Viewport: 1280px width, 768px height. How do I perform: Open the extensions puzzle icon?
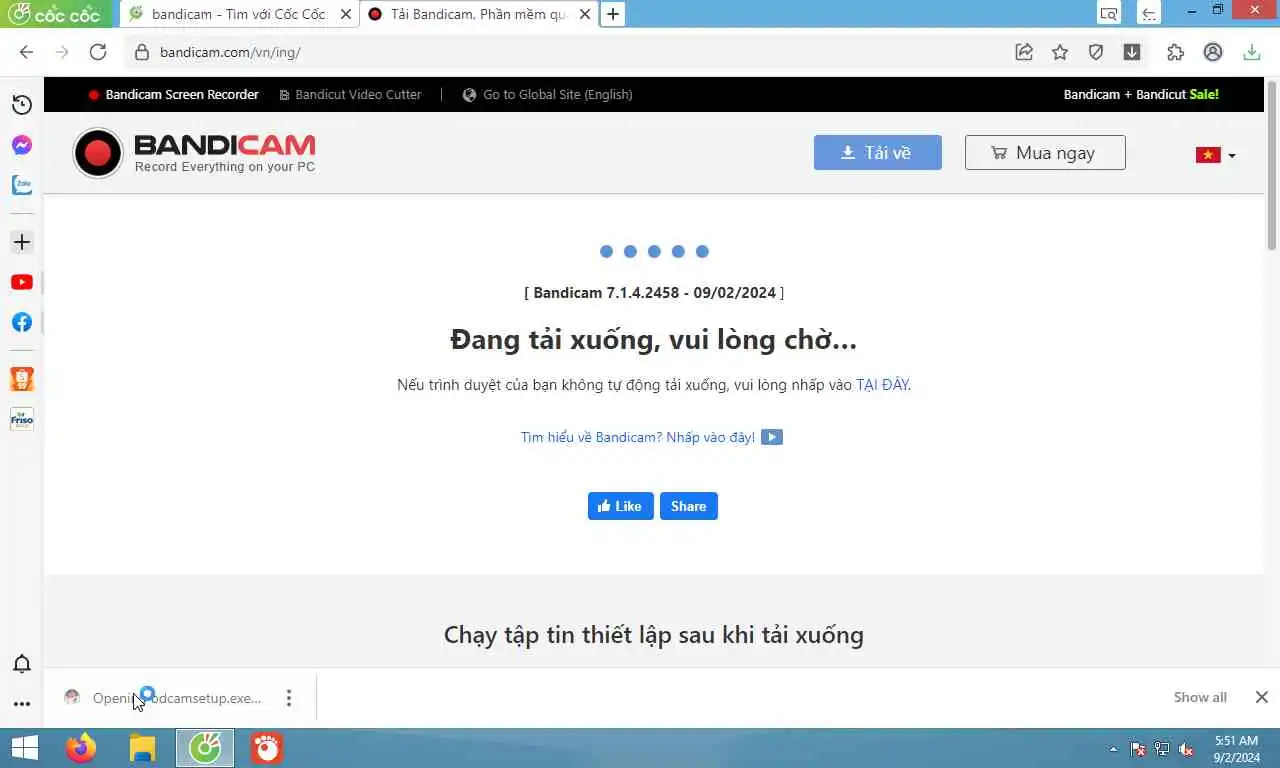1176,52
